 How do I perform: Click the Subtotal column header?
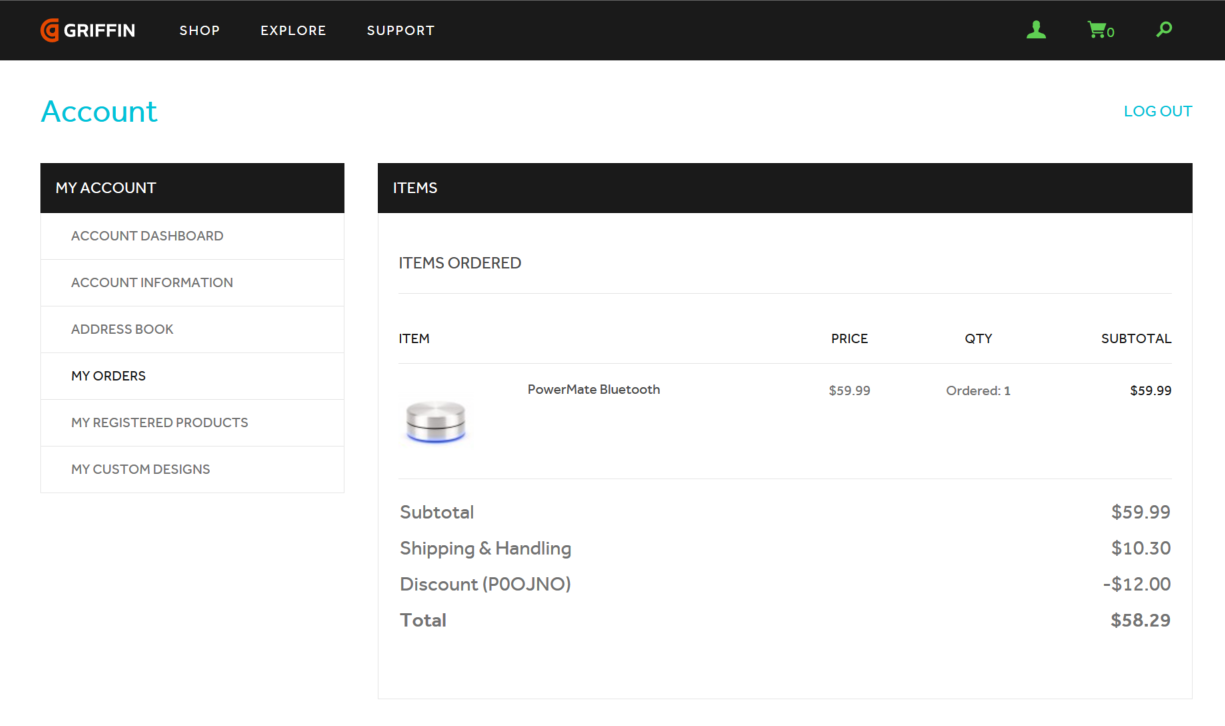1136,339
